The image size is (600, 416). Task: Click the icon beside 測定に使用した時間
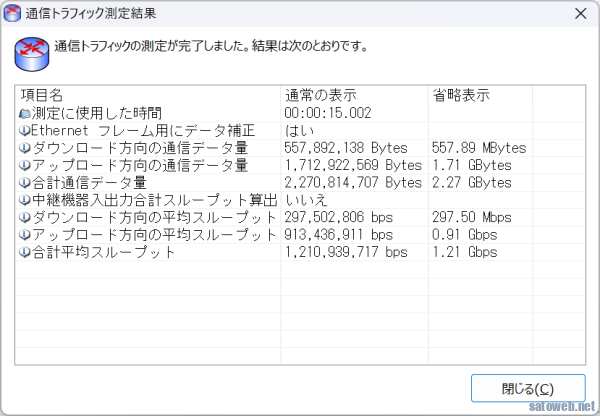(25, 114)
